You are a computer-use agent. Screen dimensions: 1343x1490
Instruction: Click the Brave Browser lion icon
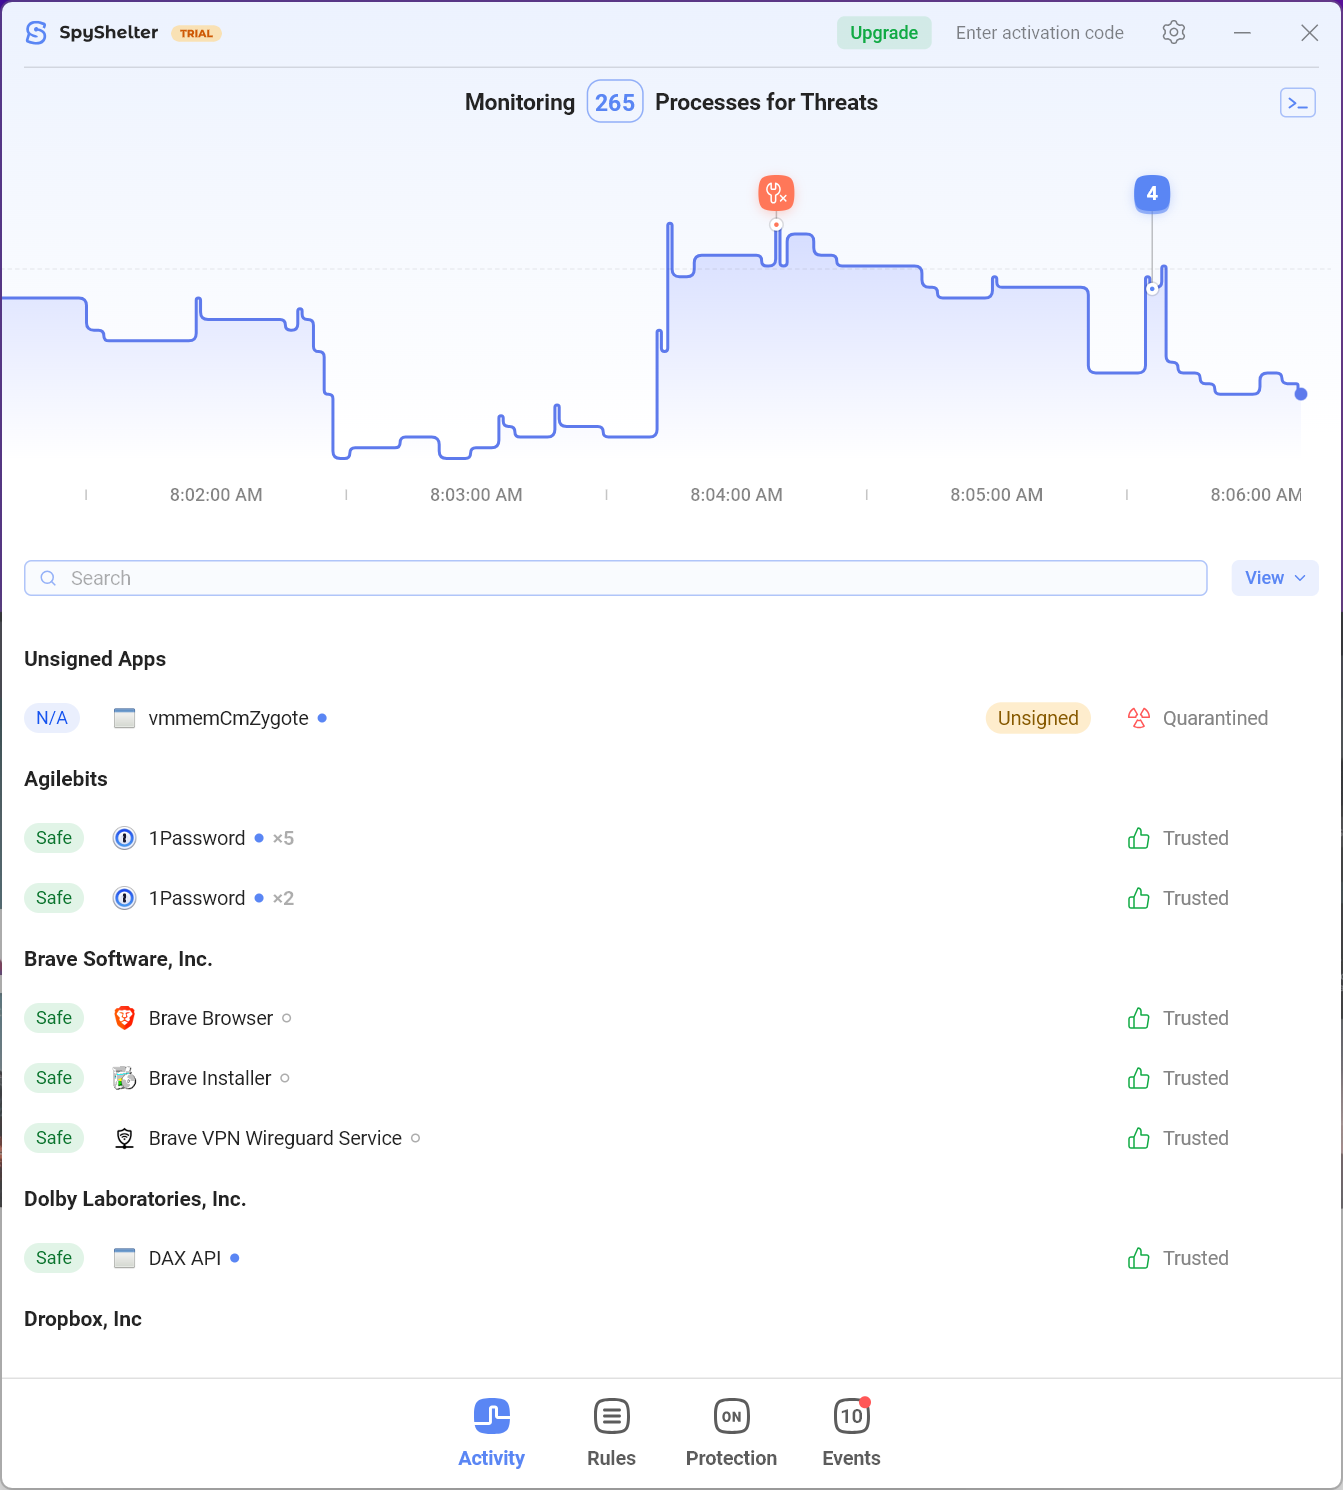tap(124, 1017)
